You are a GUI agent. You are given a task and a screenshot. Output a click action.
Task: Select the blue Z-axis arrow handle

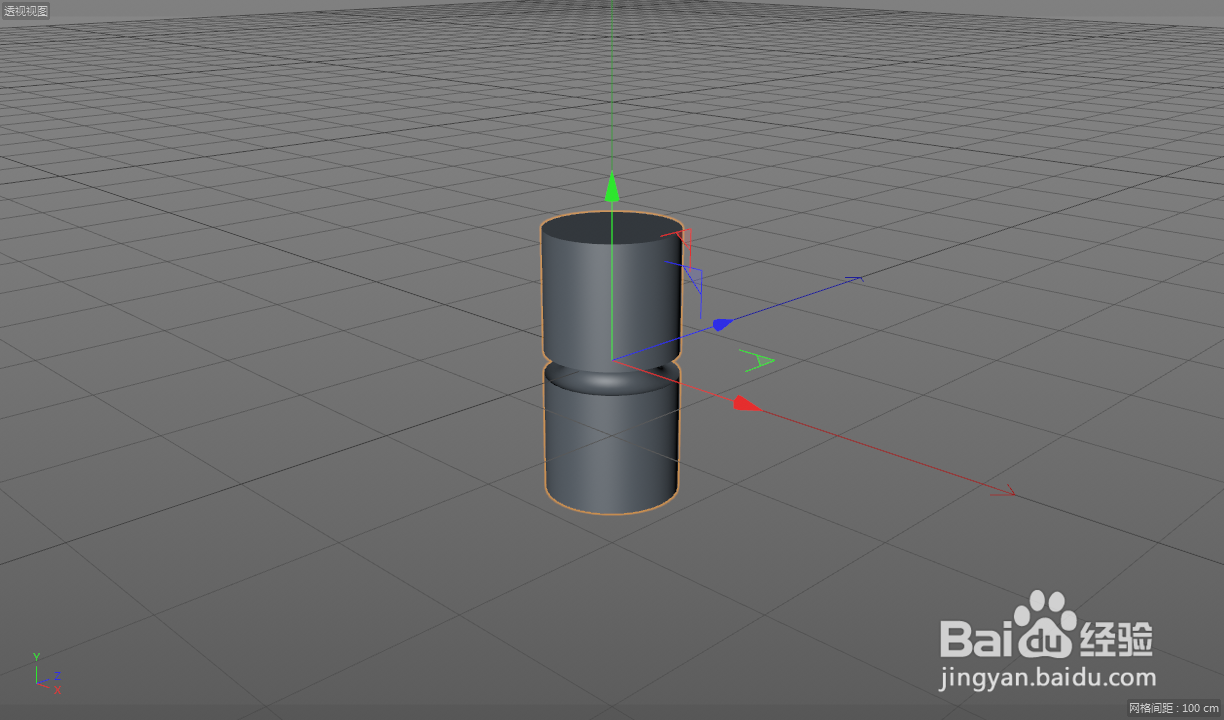(723, 324)
